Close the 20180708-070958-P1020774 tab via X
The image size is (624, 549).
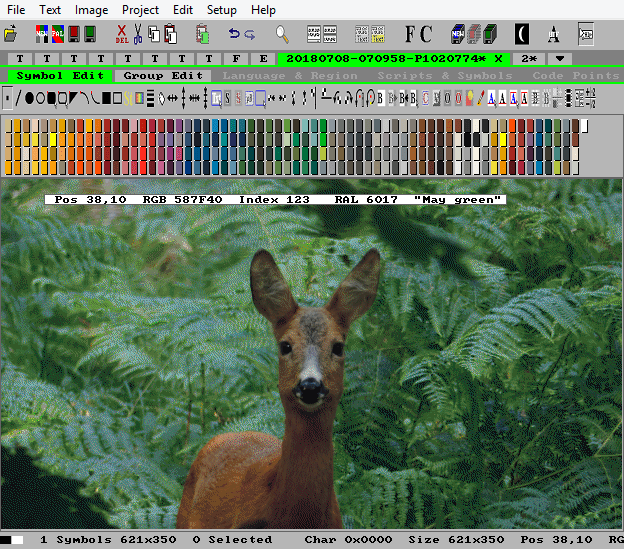[498, 59]
